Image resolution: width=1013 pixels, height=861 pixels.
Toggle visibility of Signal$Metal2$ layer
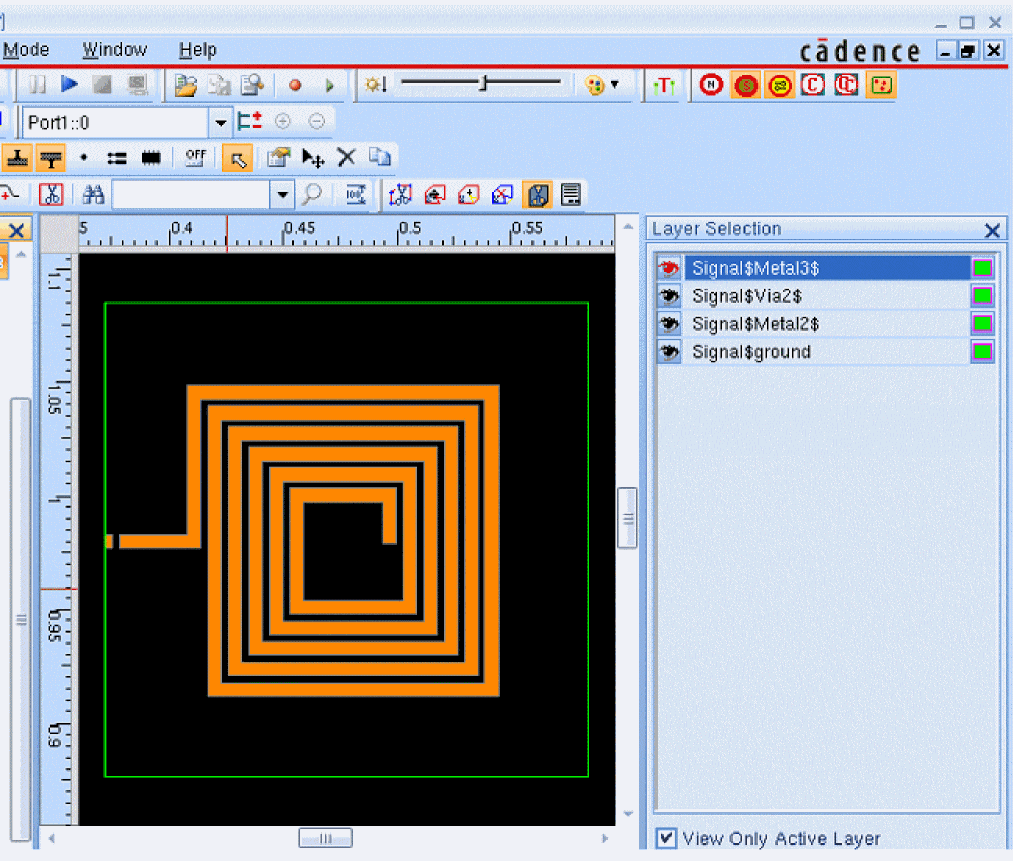point(669,324)
